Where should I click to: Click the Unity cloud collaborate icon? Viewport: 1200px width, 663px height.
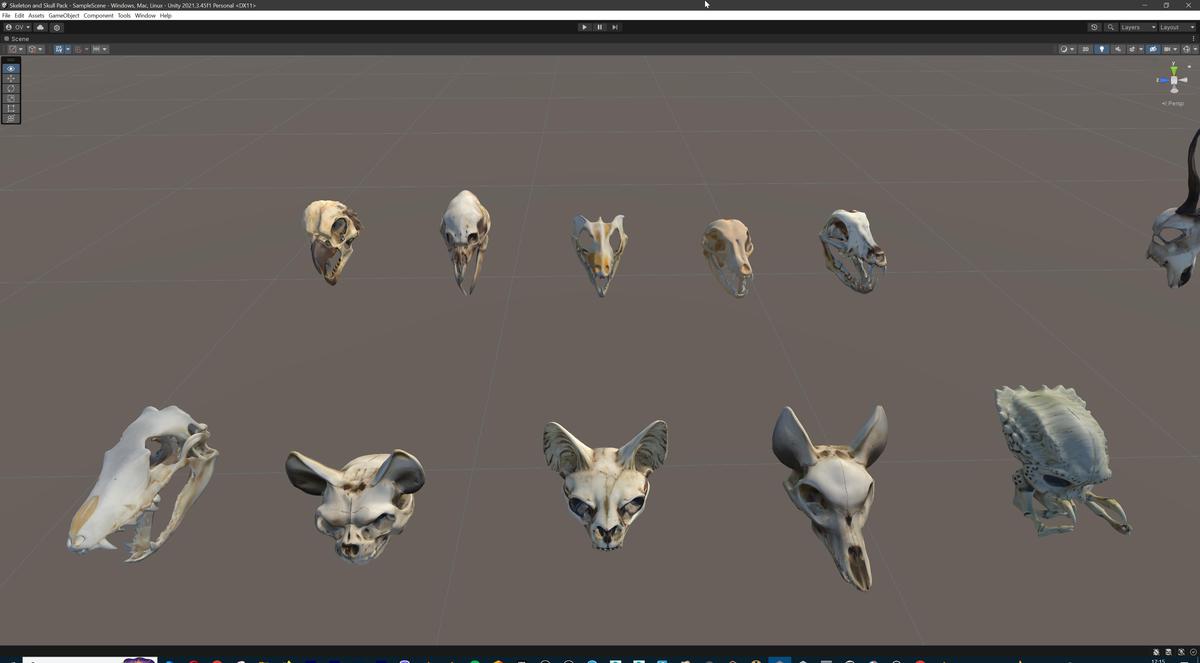[x=41, y=27]
